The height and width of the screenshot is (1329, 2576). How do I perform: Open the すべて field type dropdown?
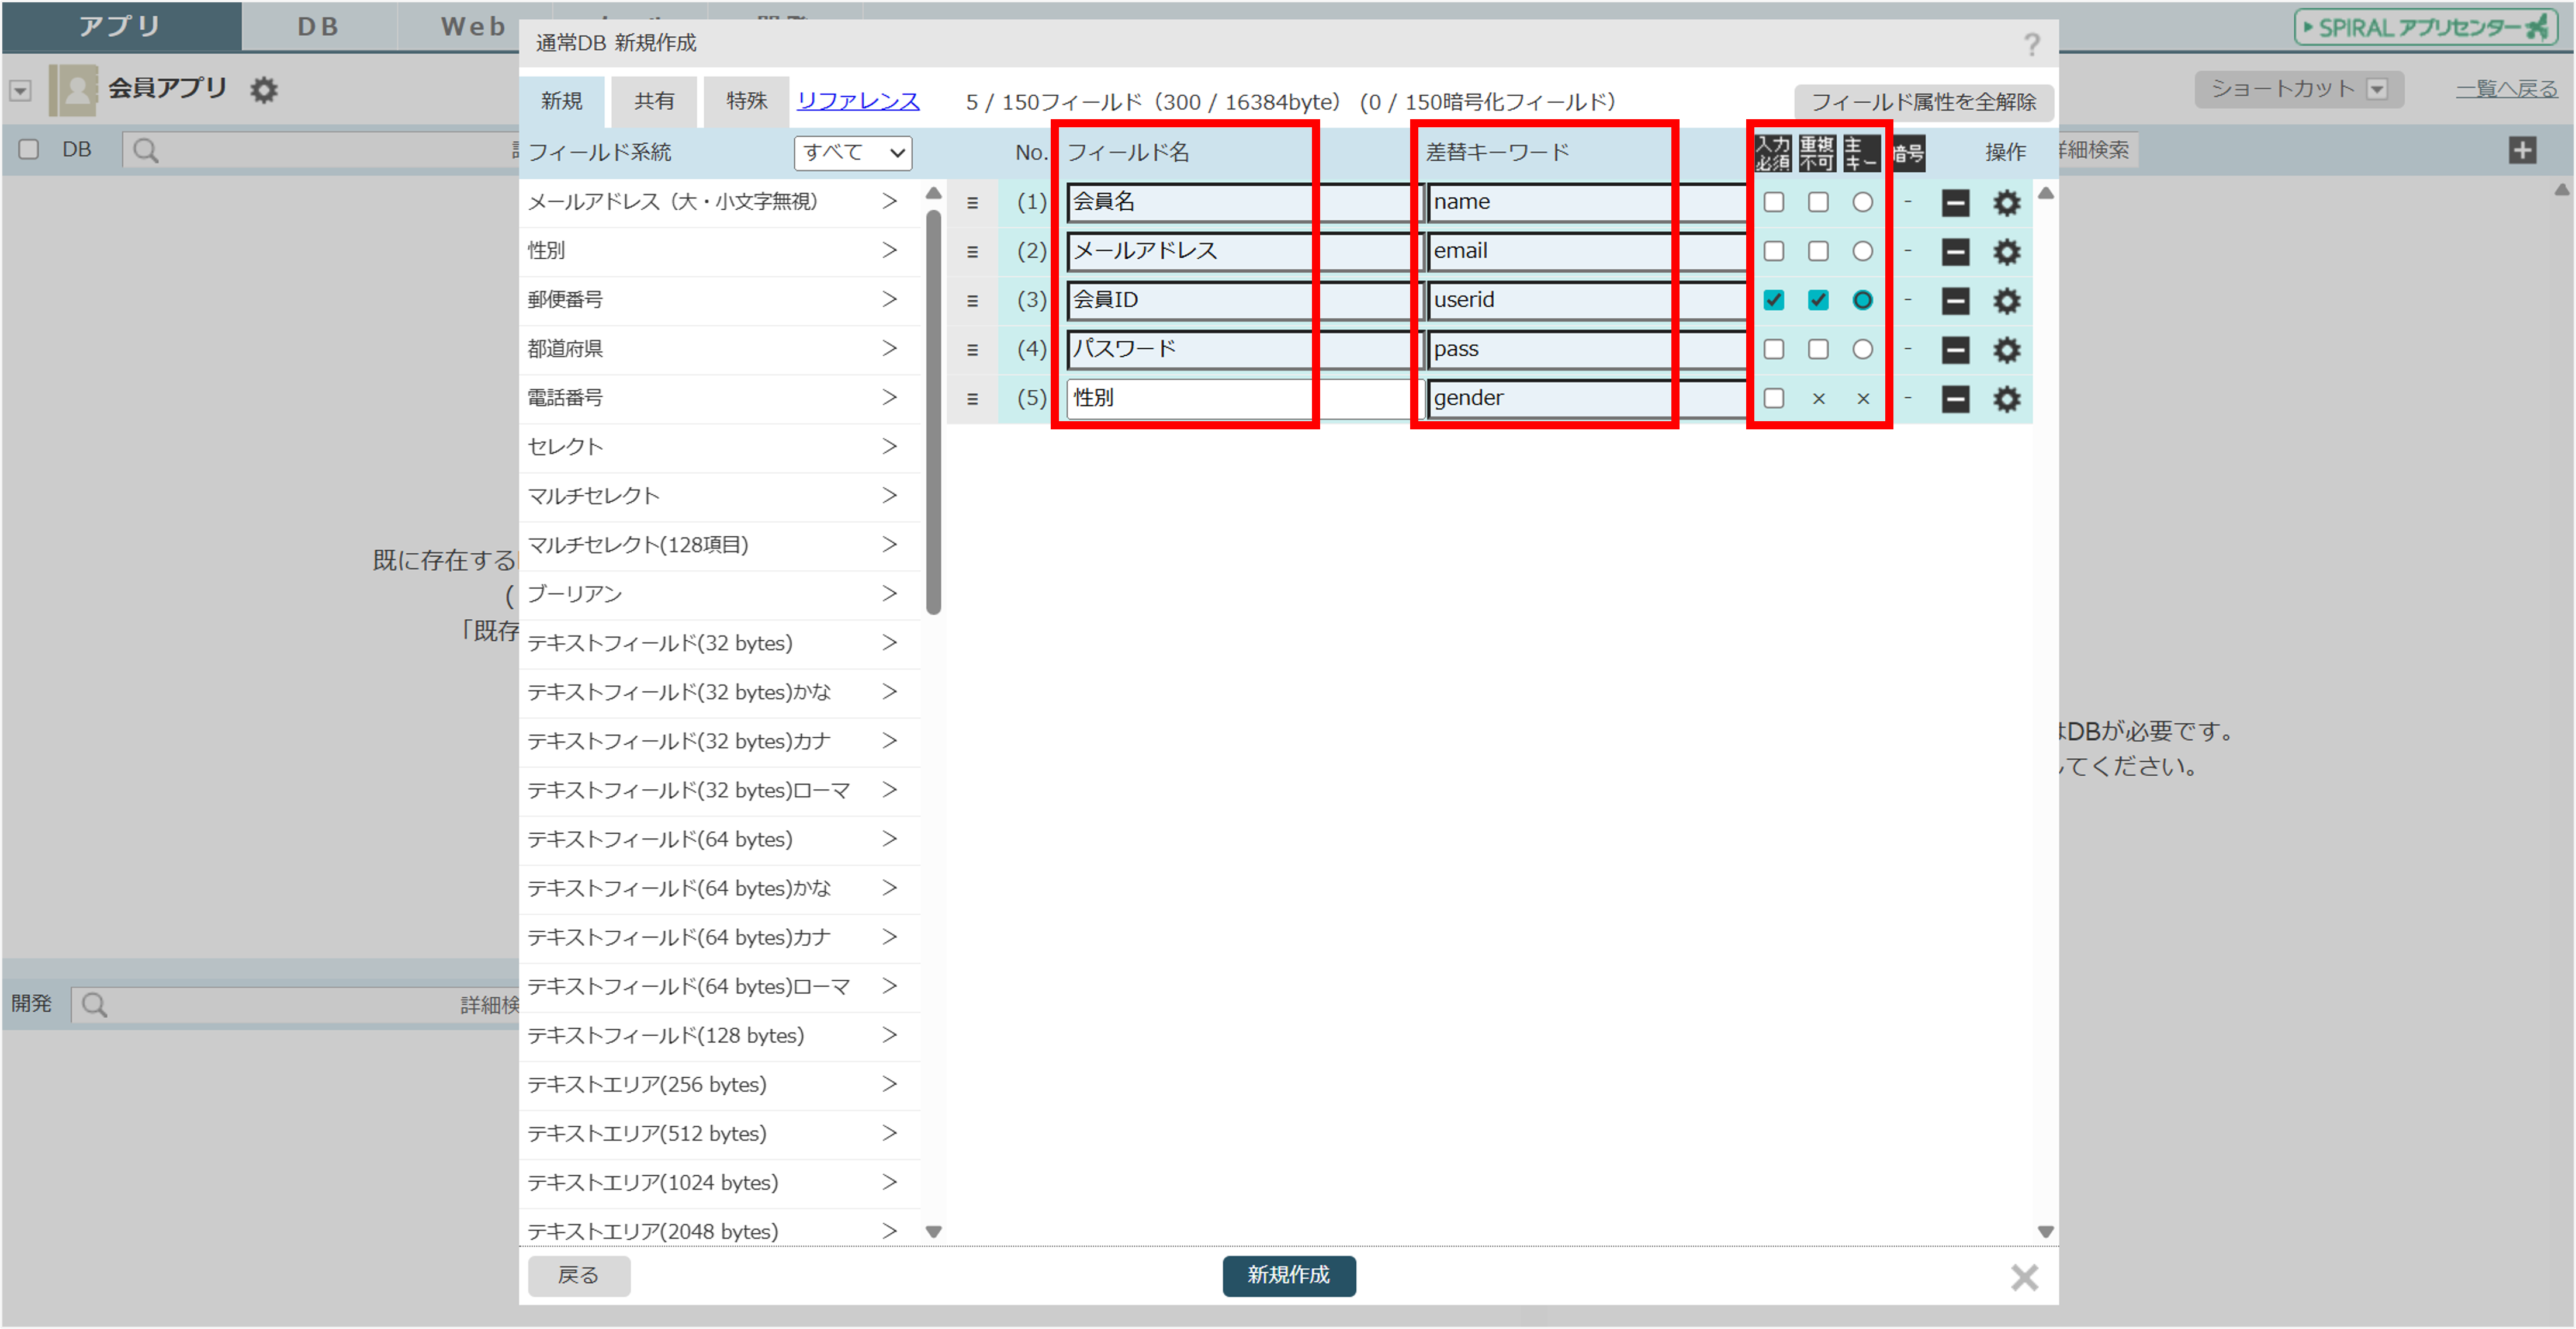pyautogui.click(x=853, y=152)
